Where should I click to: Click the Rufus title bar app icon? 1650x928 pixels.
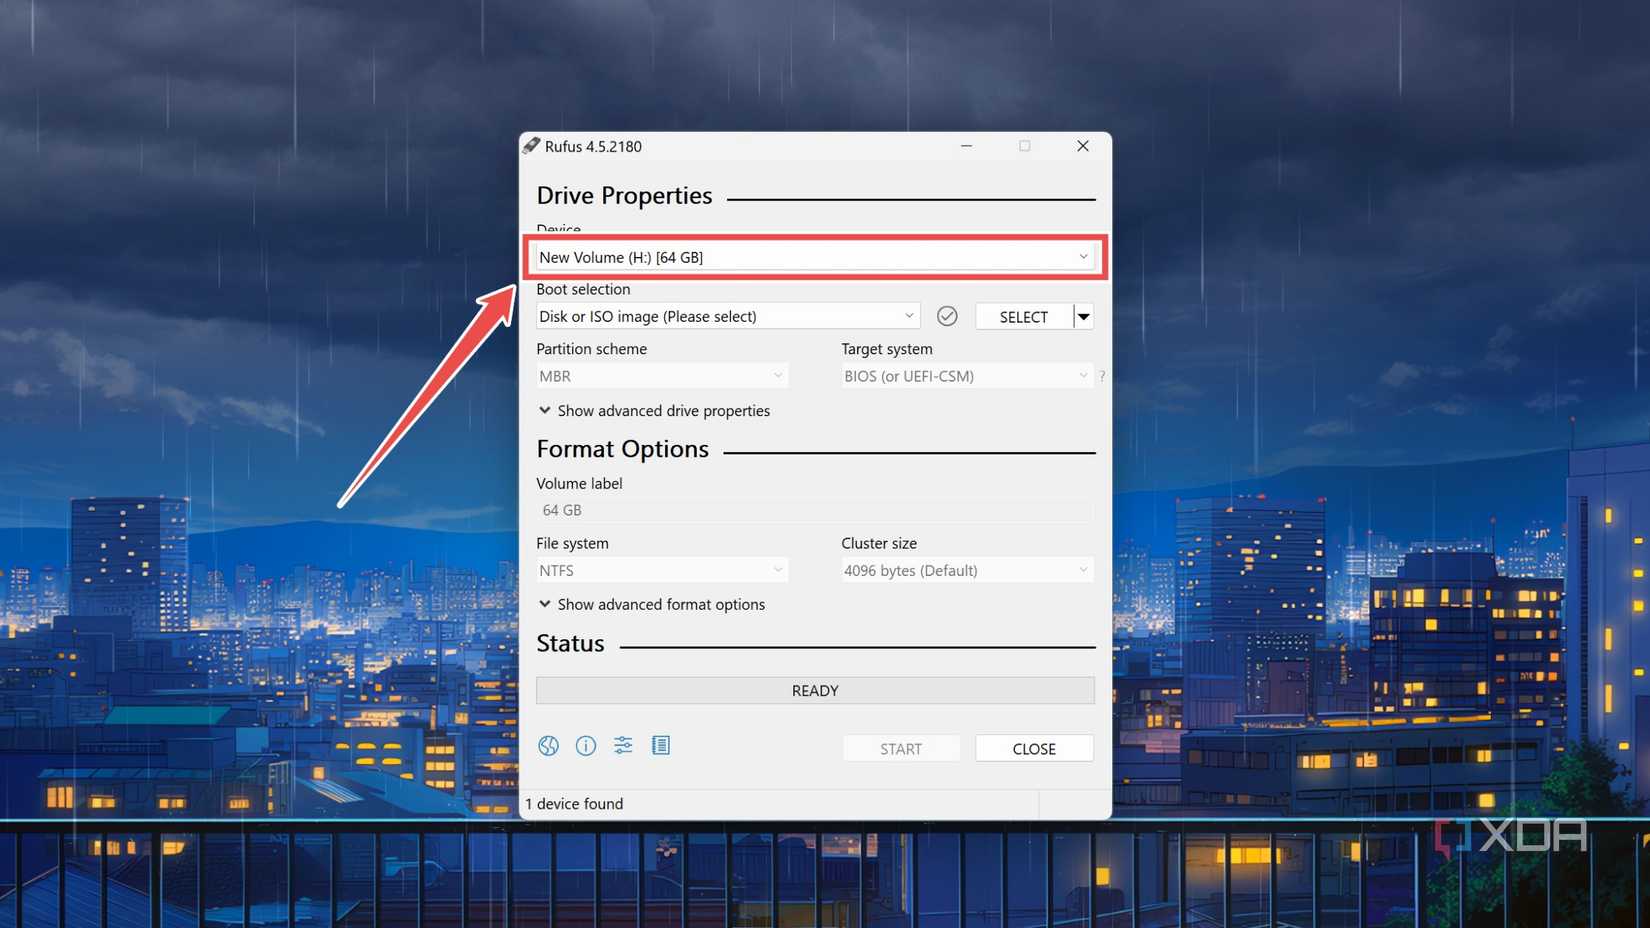point(531,146)
